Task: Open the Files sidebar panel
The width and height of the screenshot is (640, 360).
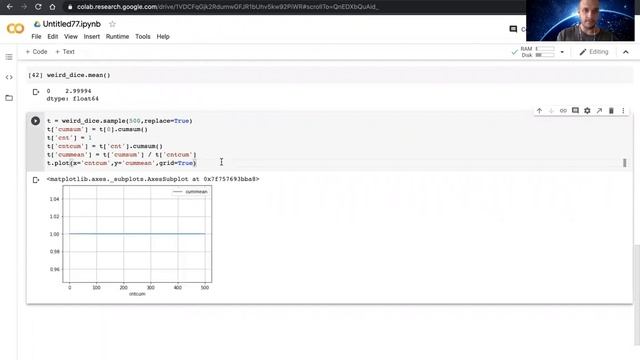Action: tap(9, 98)
